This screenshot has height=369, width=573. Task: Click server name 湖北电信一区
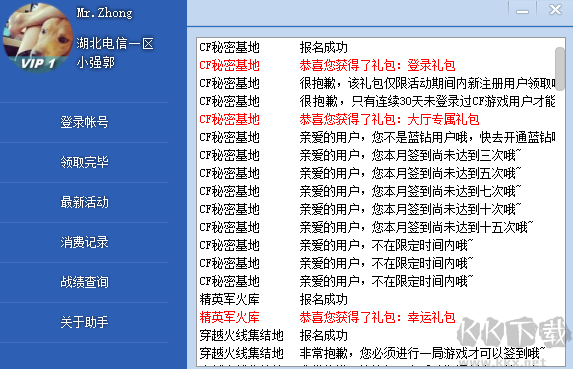[115, 43]
